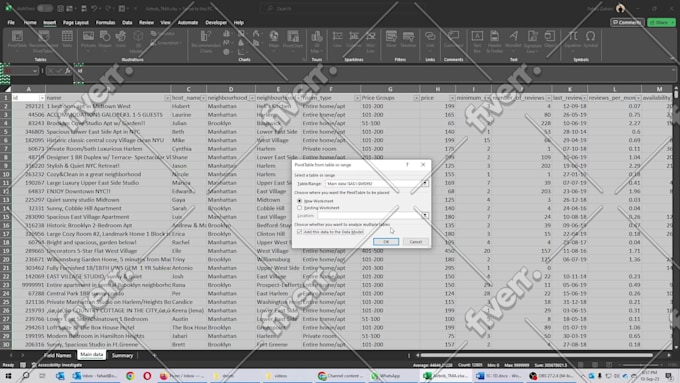Open the File menu
This screenshot has width=680, height=383.
[x=11, y=23]
